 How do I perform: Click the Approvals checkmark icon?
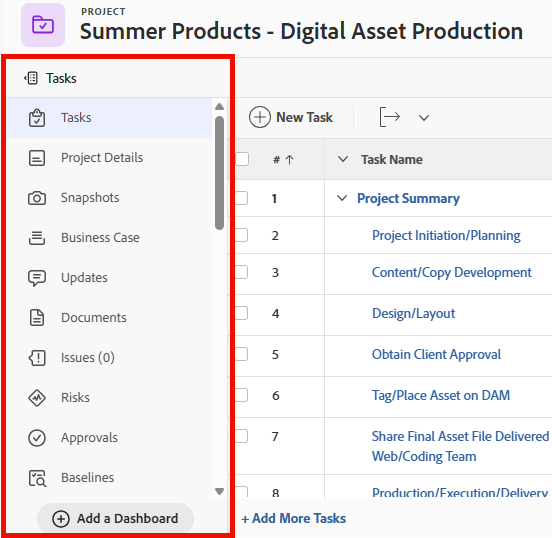click(x=37, y=438)
